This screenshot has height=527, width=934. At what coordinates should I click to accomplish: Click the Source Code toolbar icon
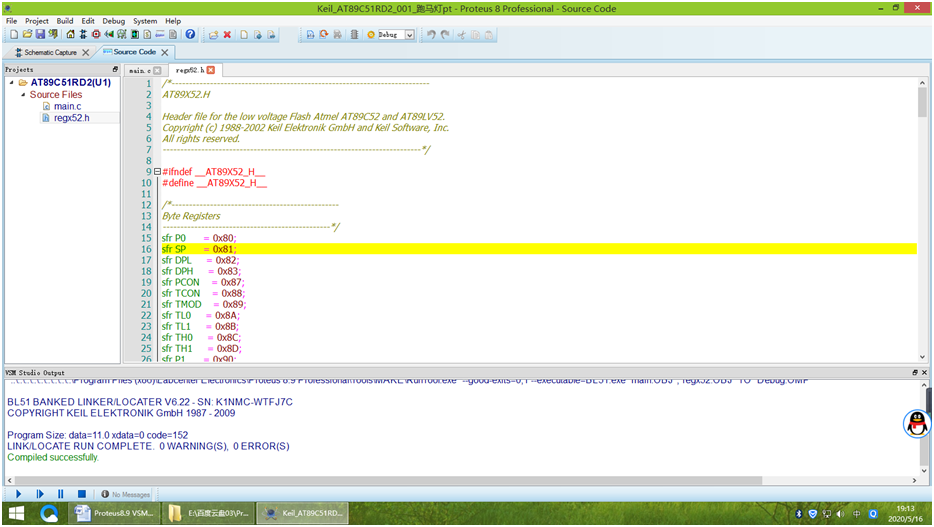click(160, 35)
